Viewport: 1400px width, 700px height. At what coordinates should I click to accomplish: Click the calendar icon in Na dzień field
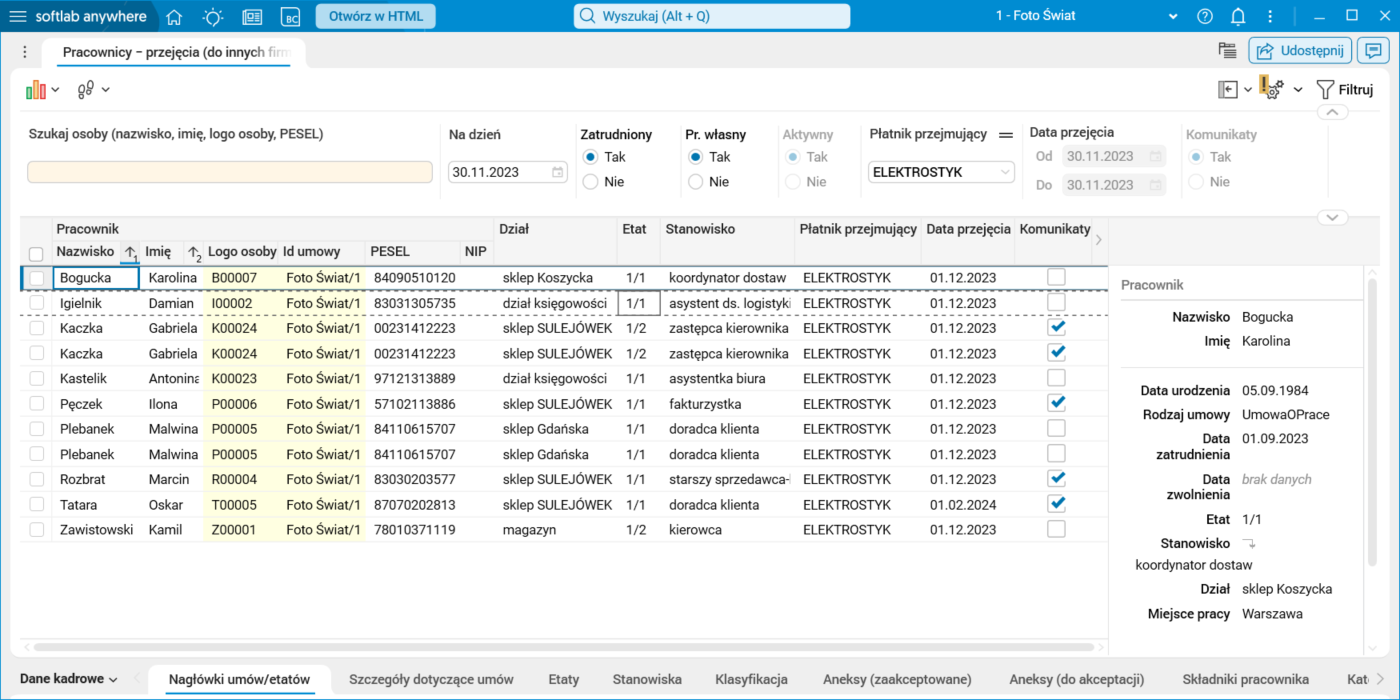[x=558, y=172]
